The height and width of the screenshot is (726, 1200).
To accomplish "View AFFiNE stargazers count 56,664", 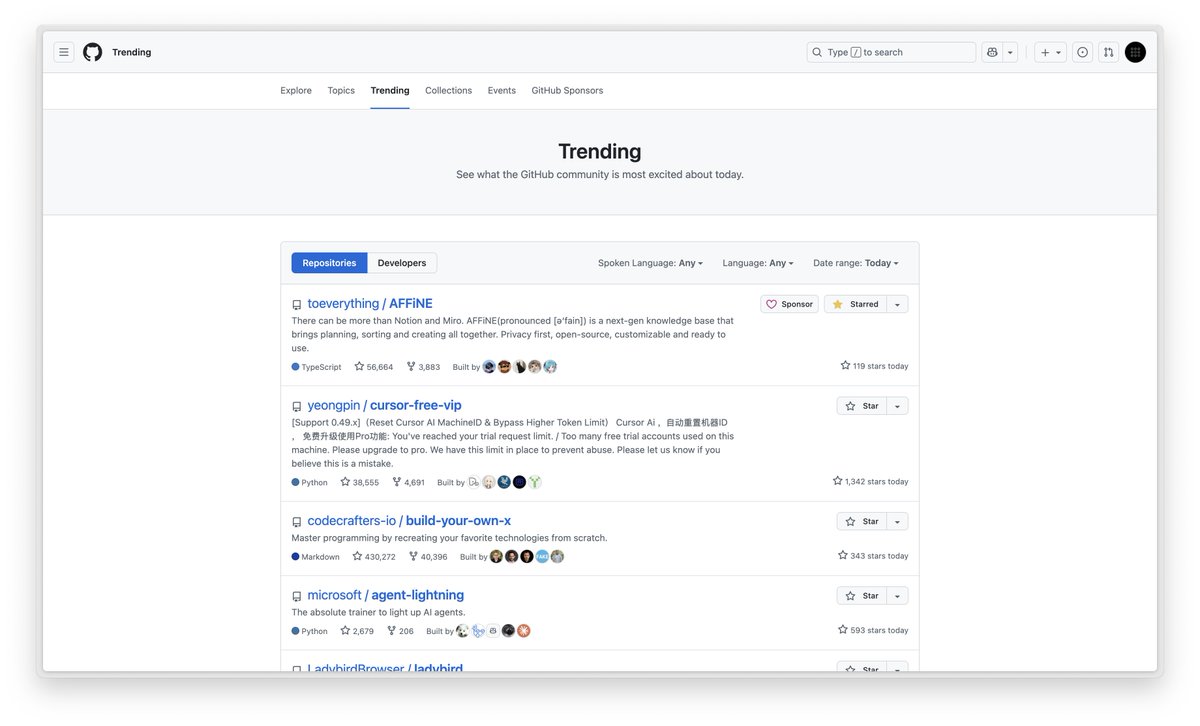I will click(374, 367).
